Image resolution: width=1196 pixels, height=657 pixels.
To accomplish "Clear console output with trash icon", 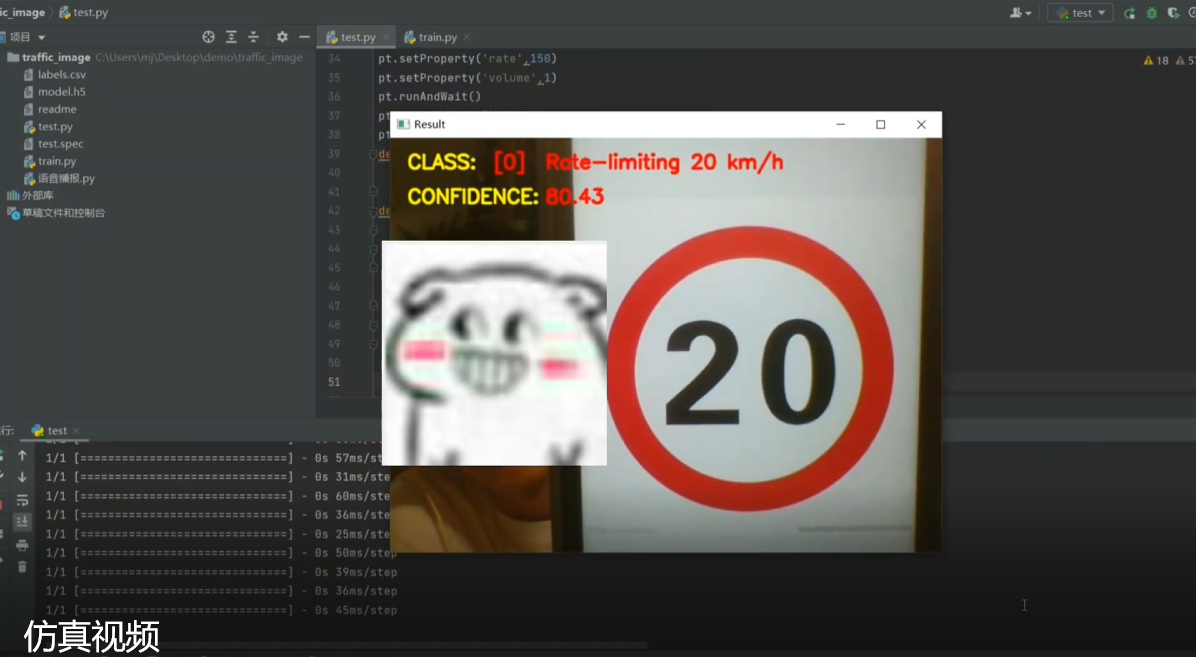I will (22, 567).
